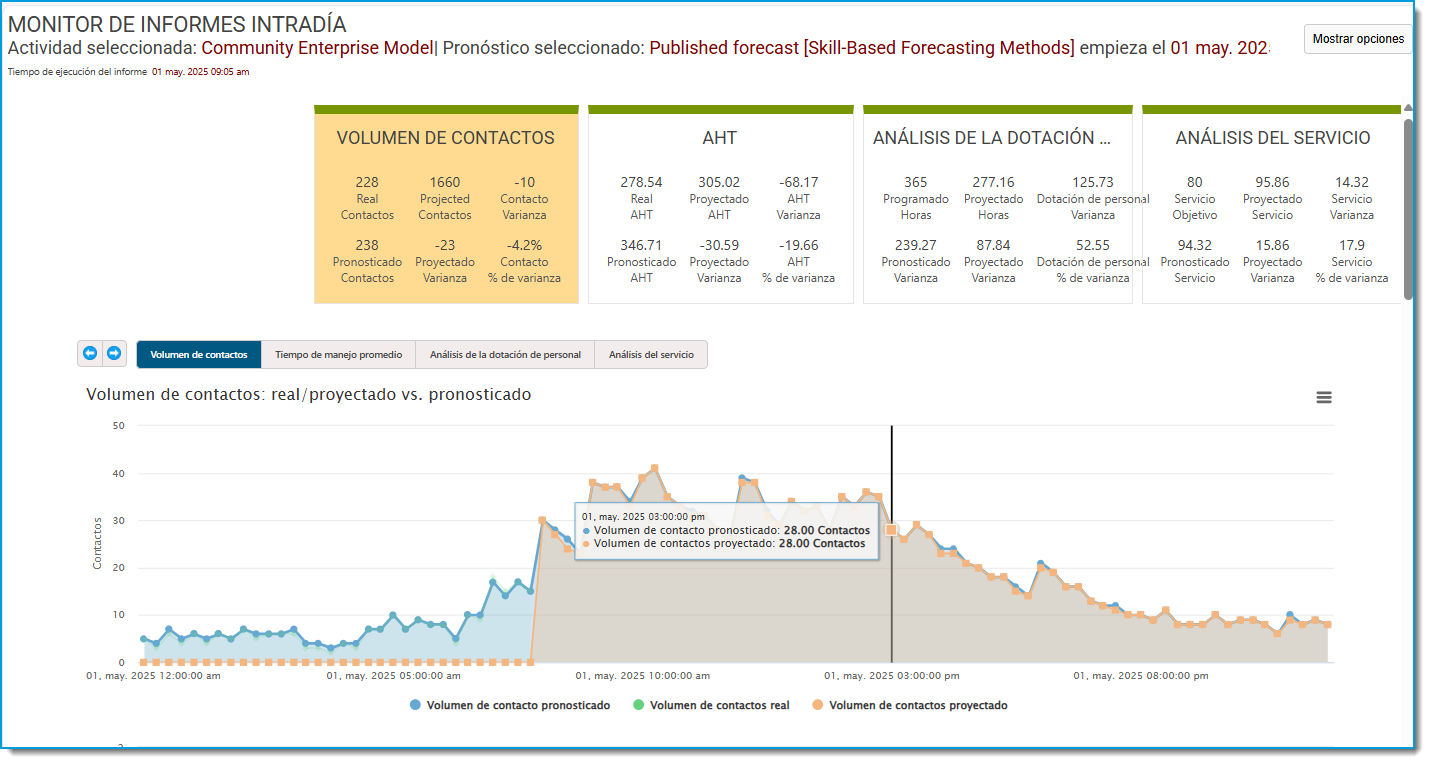Click the '-68.17' AHT Varianza value
Viewport: 1429px width, 763px height.
pyautogui.click(x=798, y=182)
